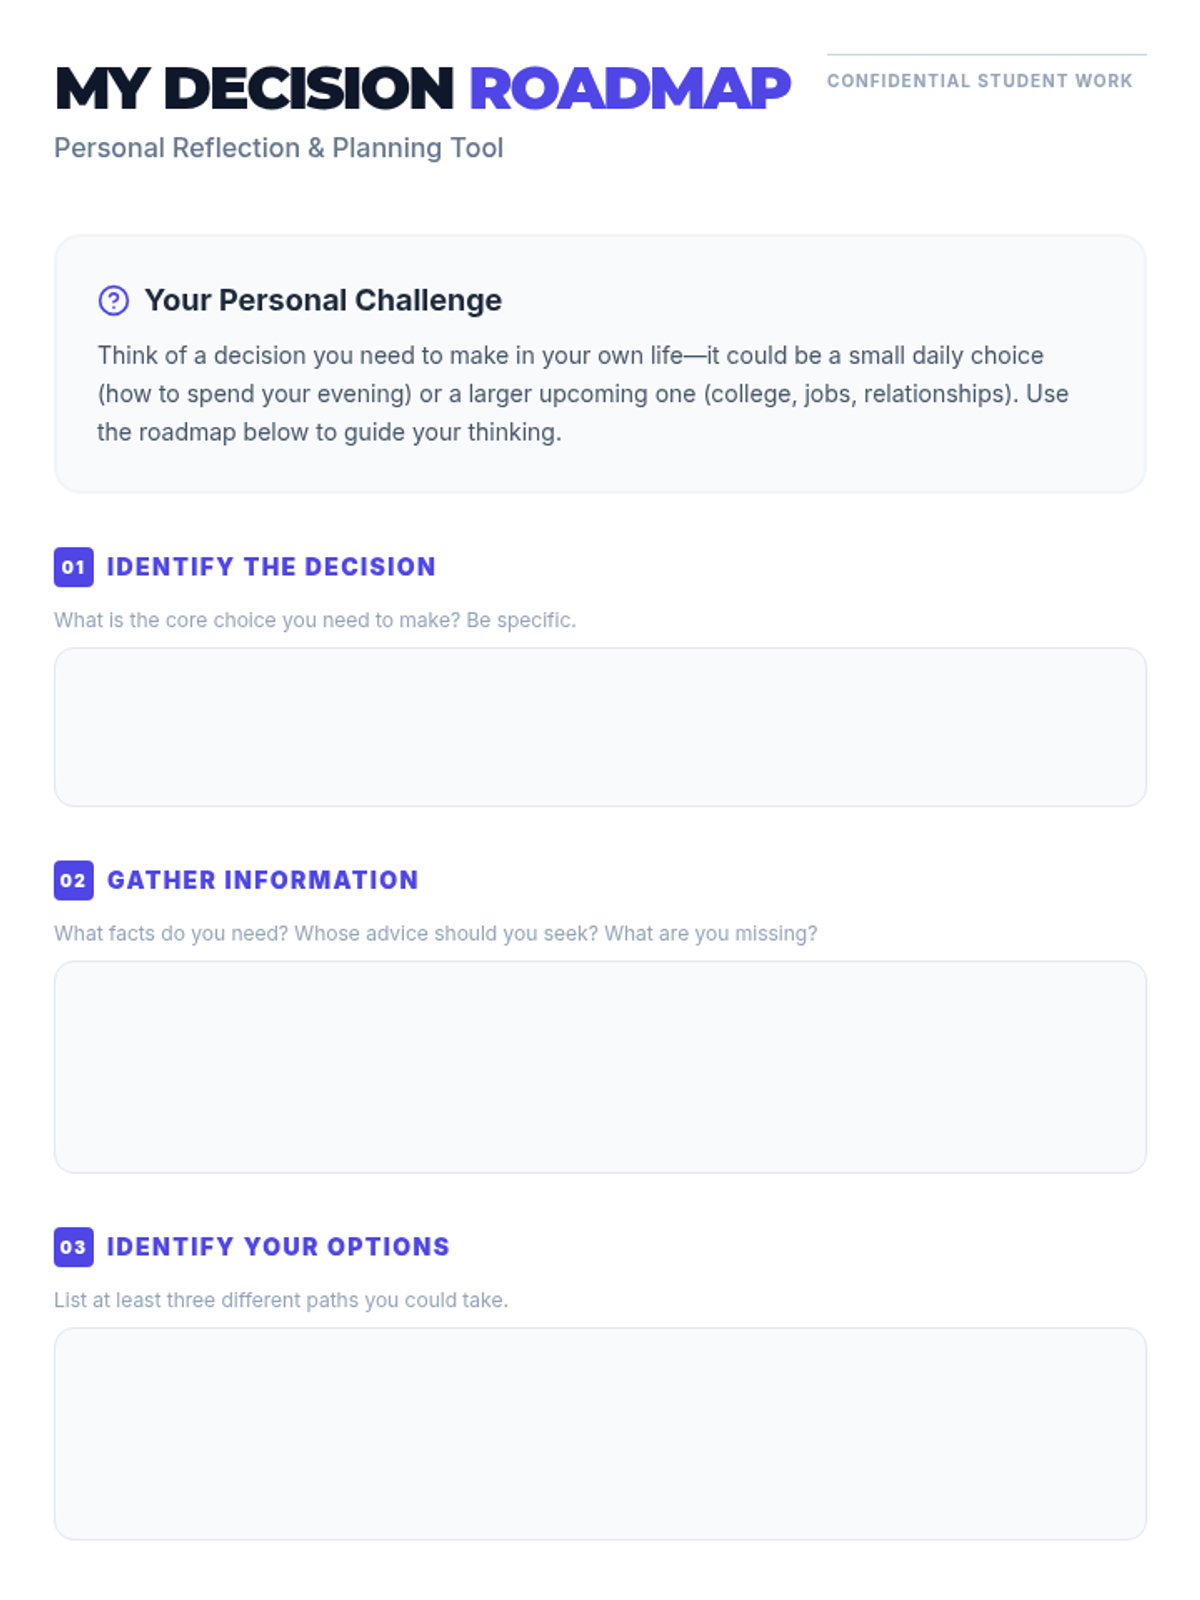This screenshot has height=1600, width=1200.
Task: Click the Your Personal Challenge heading
Action: coord(323,300)
